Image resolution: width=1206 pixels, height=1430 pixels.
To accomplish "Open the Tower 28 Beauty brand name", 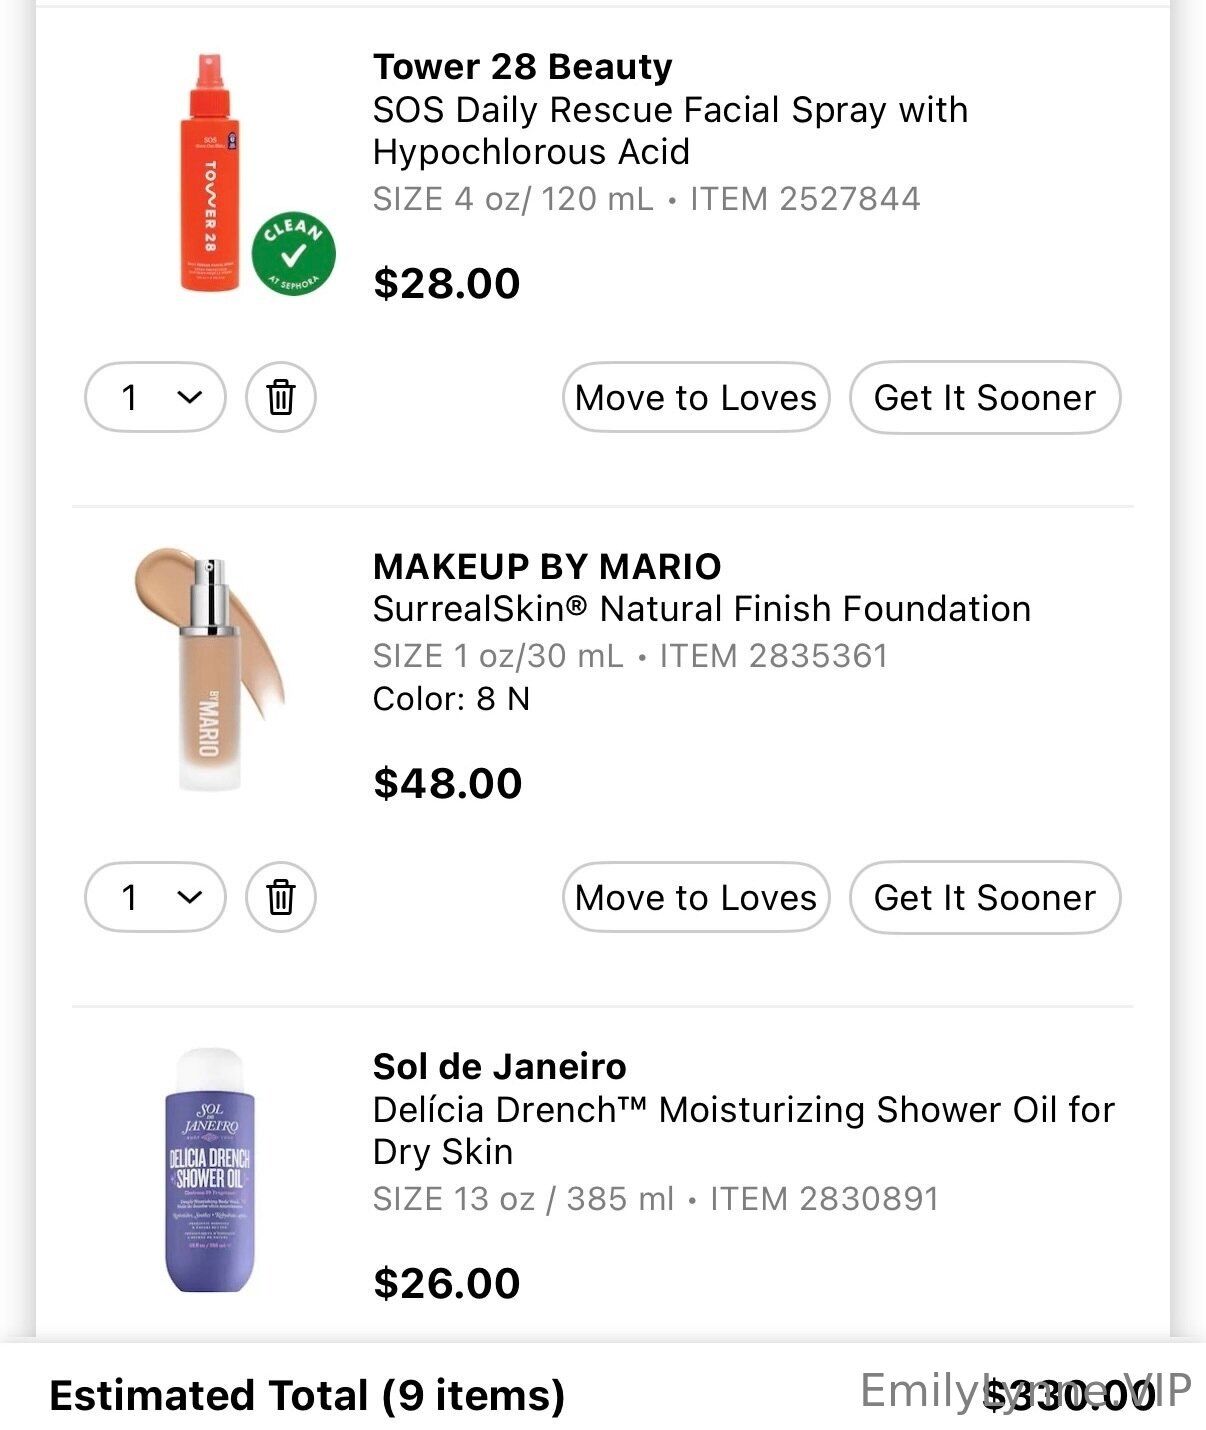I will click(522, 67).
